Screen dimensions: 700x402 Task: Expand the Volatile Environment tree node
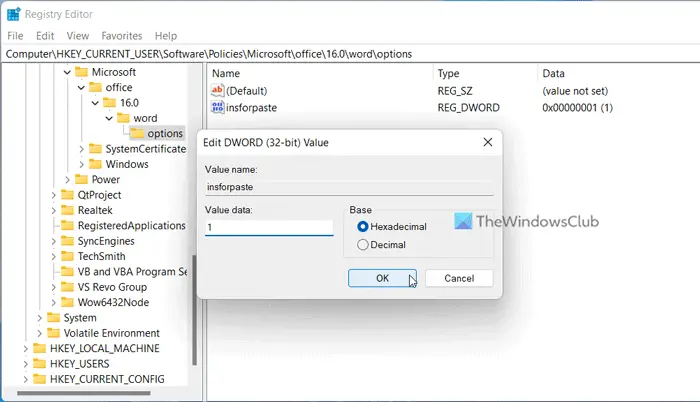pos(39,333)
